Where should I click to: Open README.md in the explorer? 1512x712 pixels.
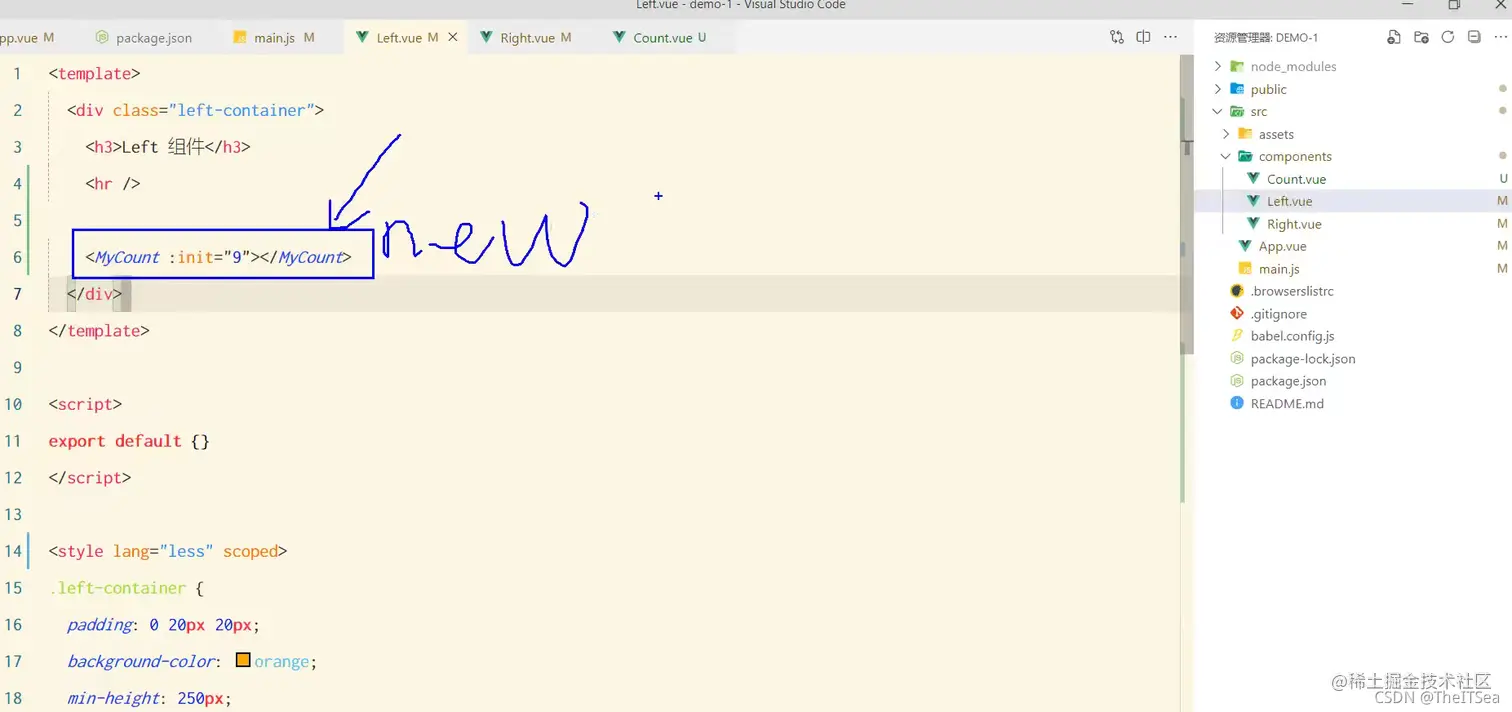(x=1287, y=404)
